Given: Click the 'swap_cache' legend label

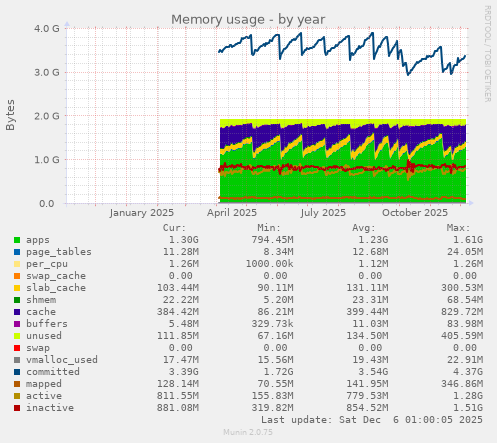Looking at the screenshot, I should 56,276.
